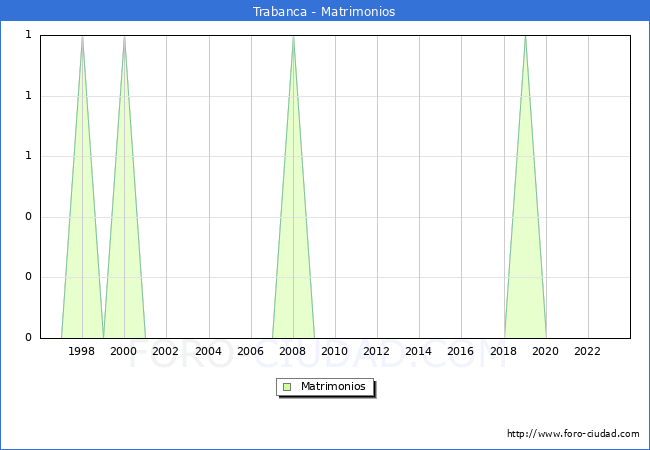This screenshot has width=650, height=450.
Task: Click the 2004 x-axis label
Action: [x=208, y=351]
